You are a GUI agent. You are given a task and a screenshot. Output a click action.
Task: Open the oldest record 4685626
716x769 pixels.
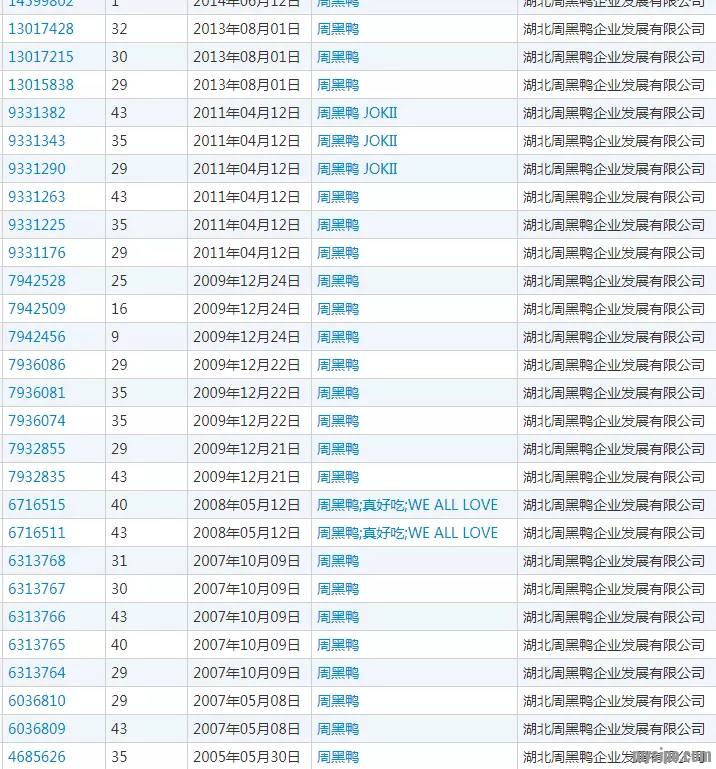point(37,757)
